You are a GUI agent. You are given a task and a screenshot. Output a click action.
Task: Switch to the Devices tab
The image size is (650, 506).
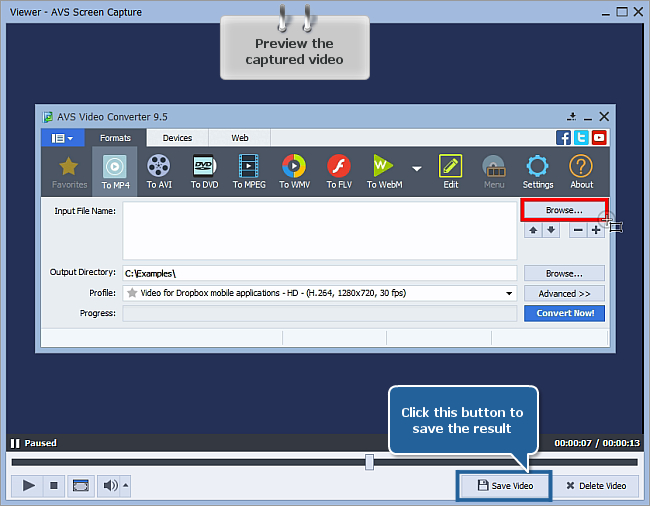[177, 138]
